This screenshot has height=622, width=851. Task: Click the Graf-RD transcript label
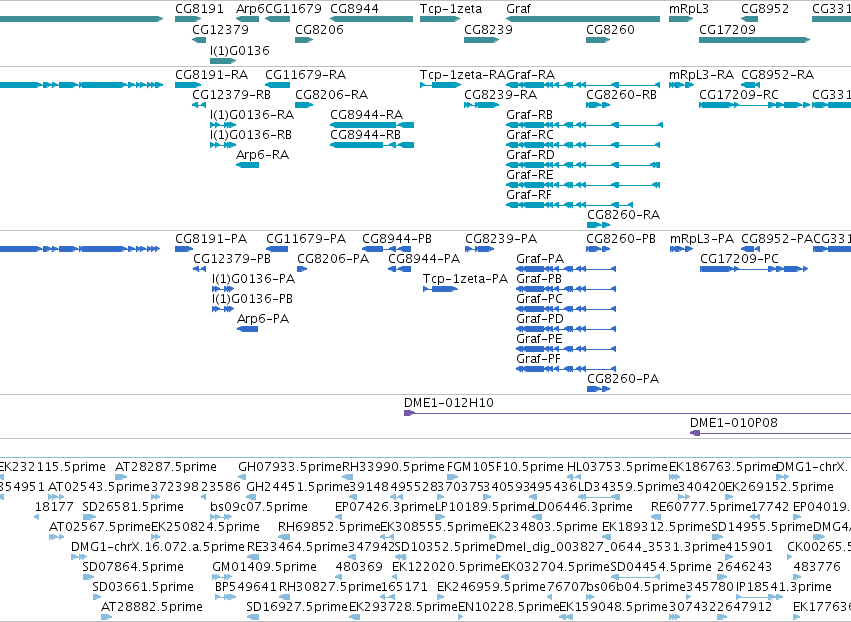(x=530, y=155)
